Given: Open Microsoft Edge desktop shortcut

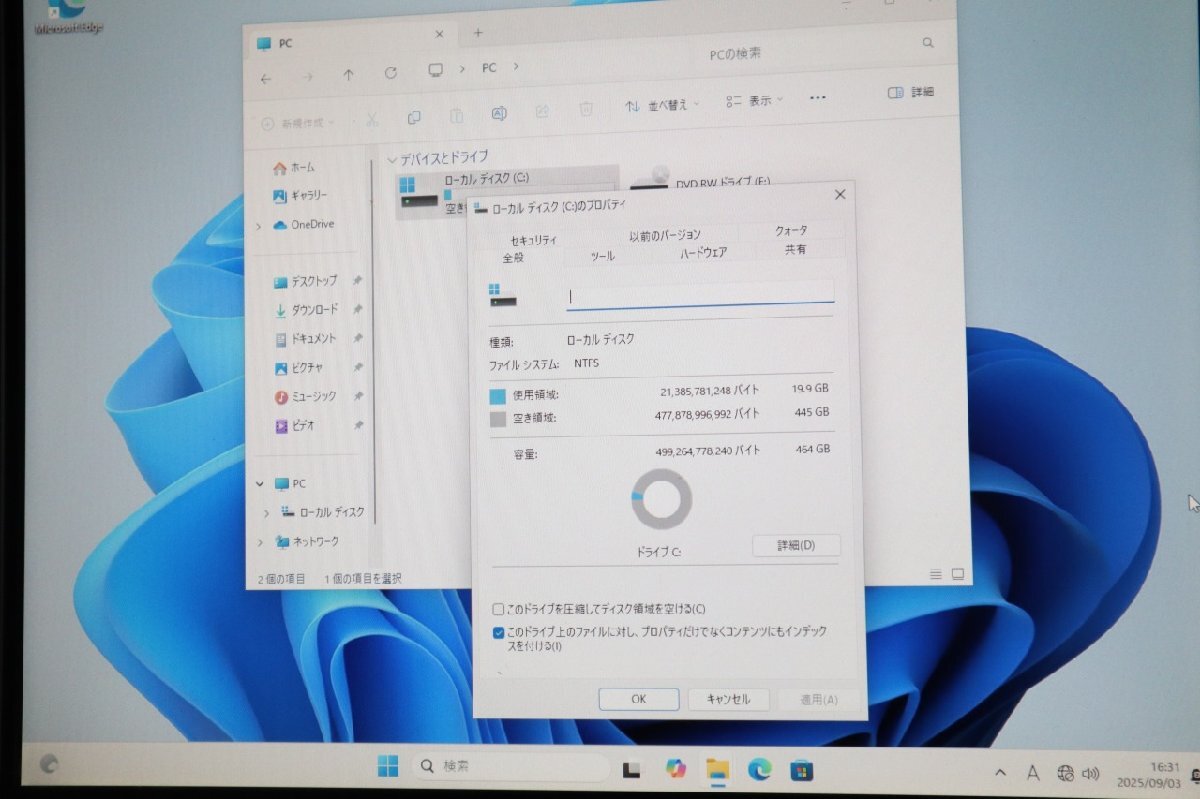Looking at the screenshot, I should (x=67, y=17).
